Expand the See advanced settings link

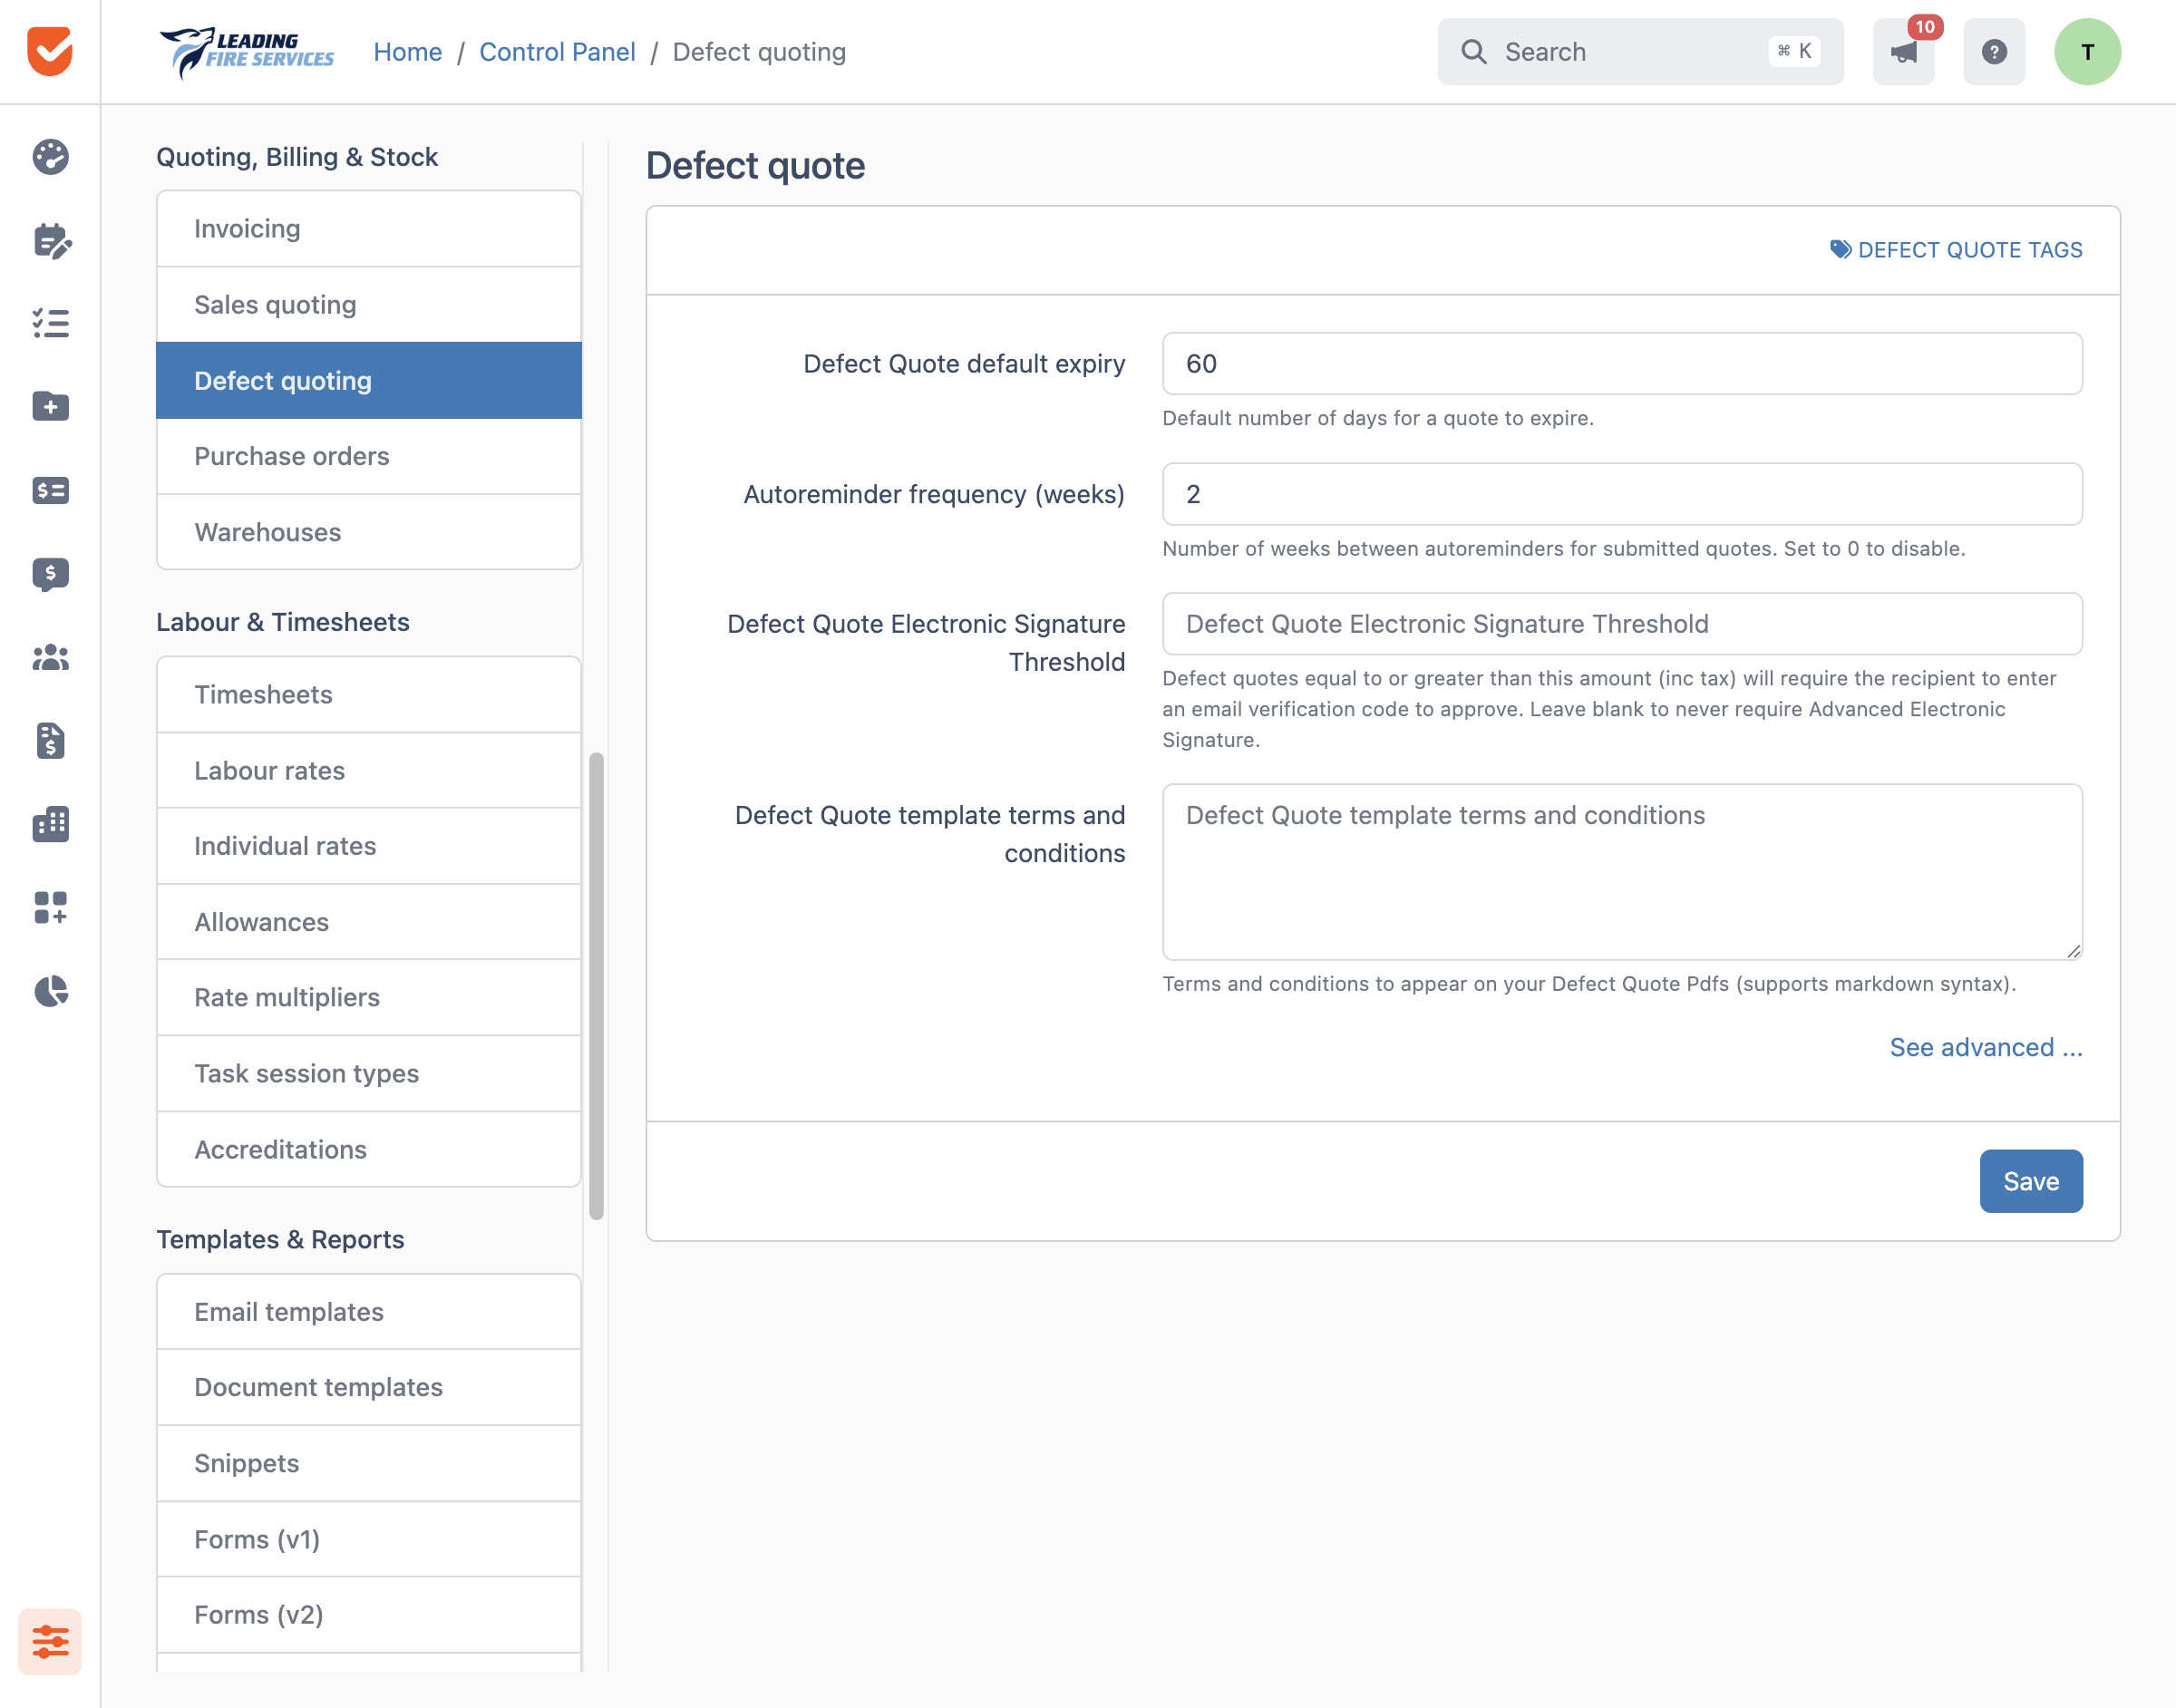click(x=1986, y=1047)
